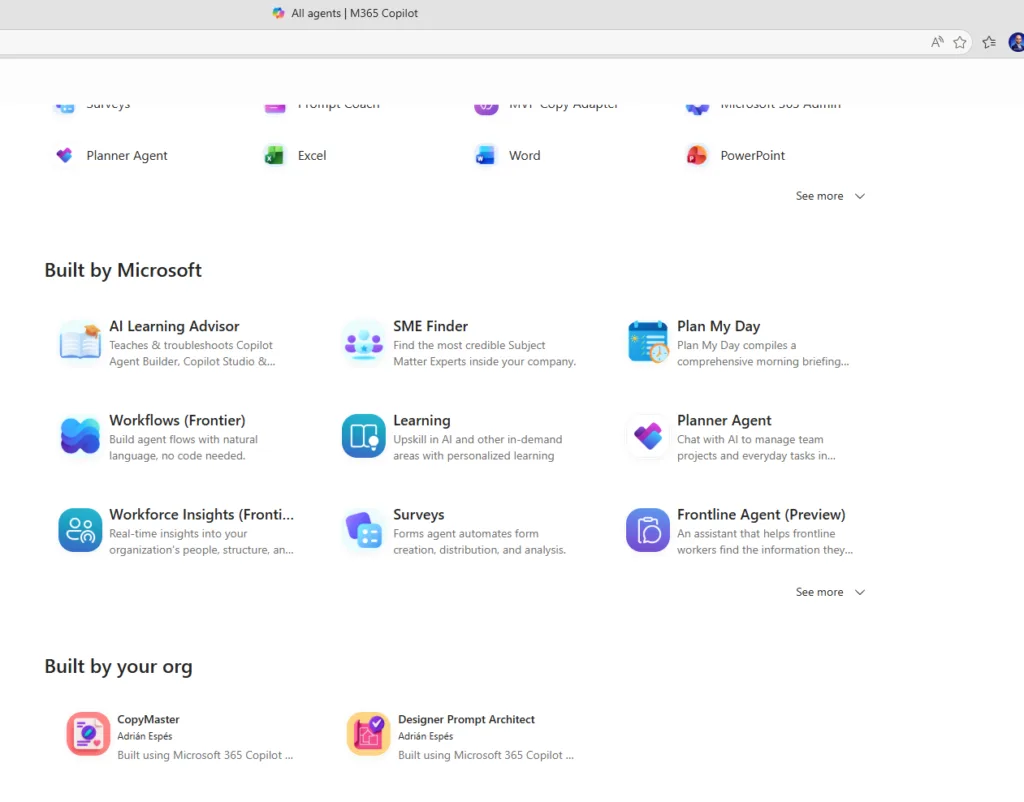Click 'An assistant that helps frontline' text
This screenshot has width=1024, height=802.
point(756,534)
